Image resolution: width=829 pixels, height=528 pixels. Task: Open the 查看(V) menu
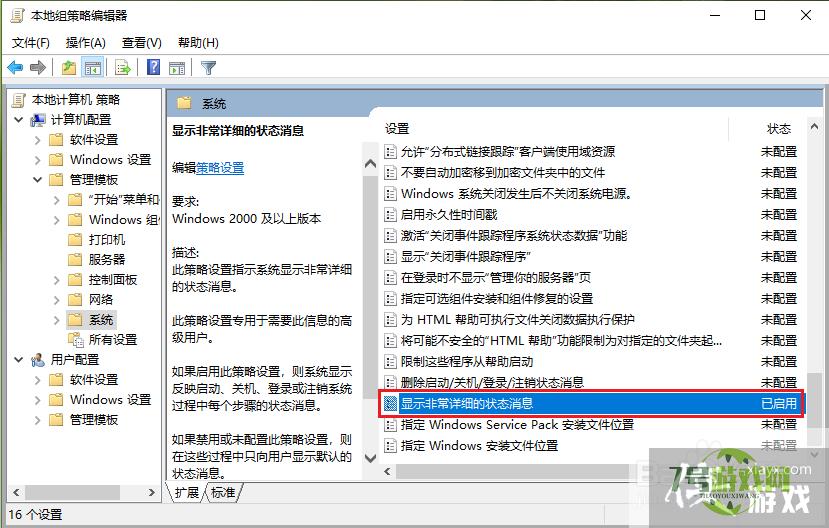tap(142, 43)
